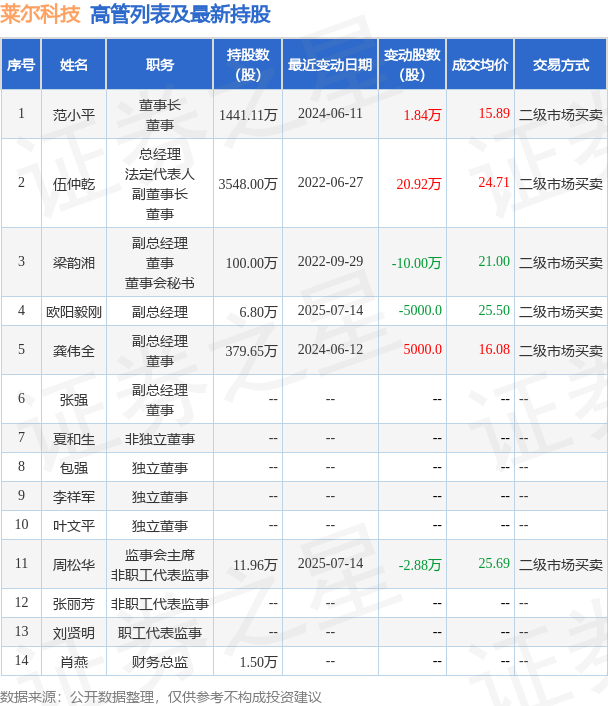This screenshot has width=608, height=706.
Task: Click 董事长 in 范小平's row
Action: pyautogui.click(x=160, y=105)
